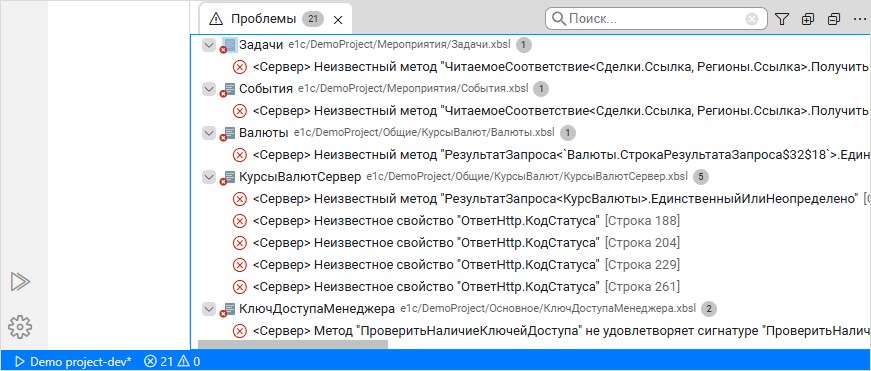Collapse all problems tree nodes

click(x=834, y=19)
